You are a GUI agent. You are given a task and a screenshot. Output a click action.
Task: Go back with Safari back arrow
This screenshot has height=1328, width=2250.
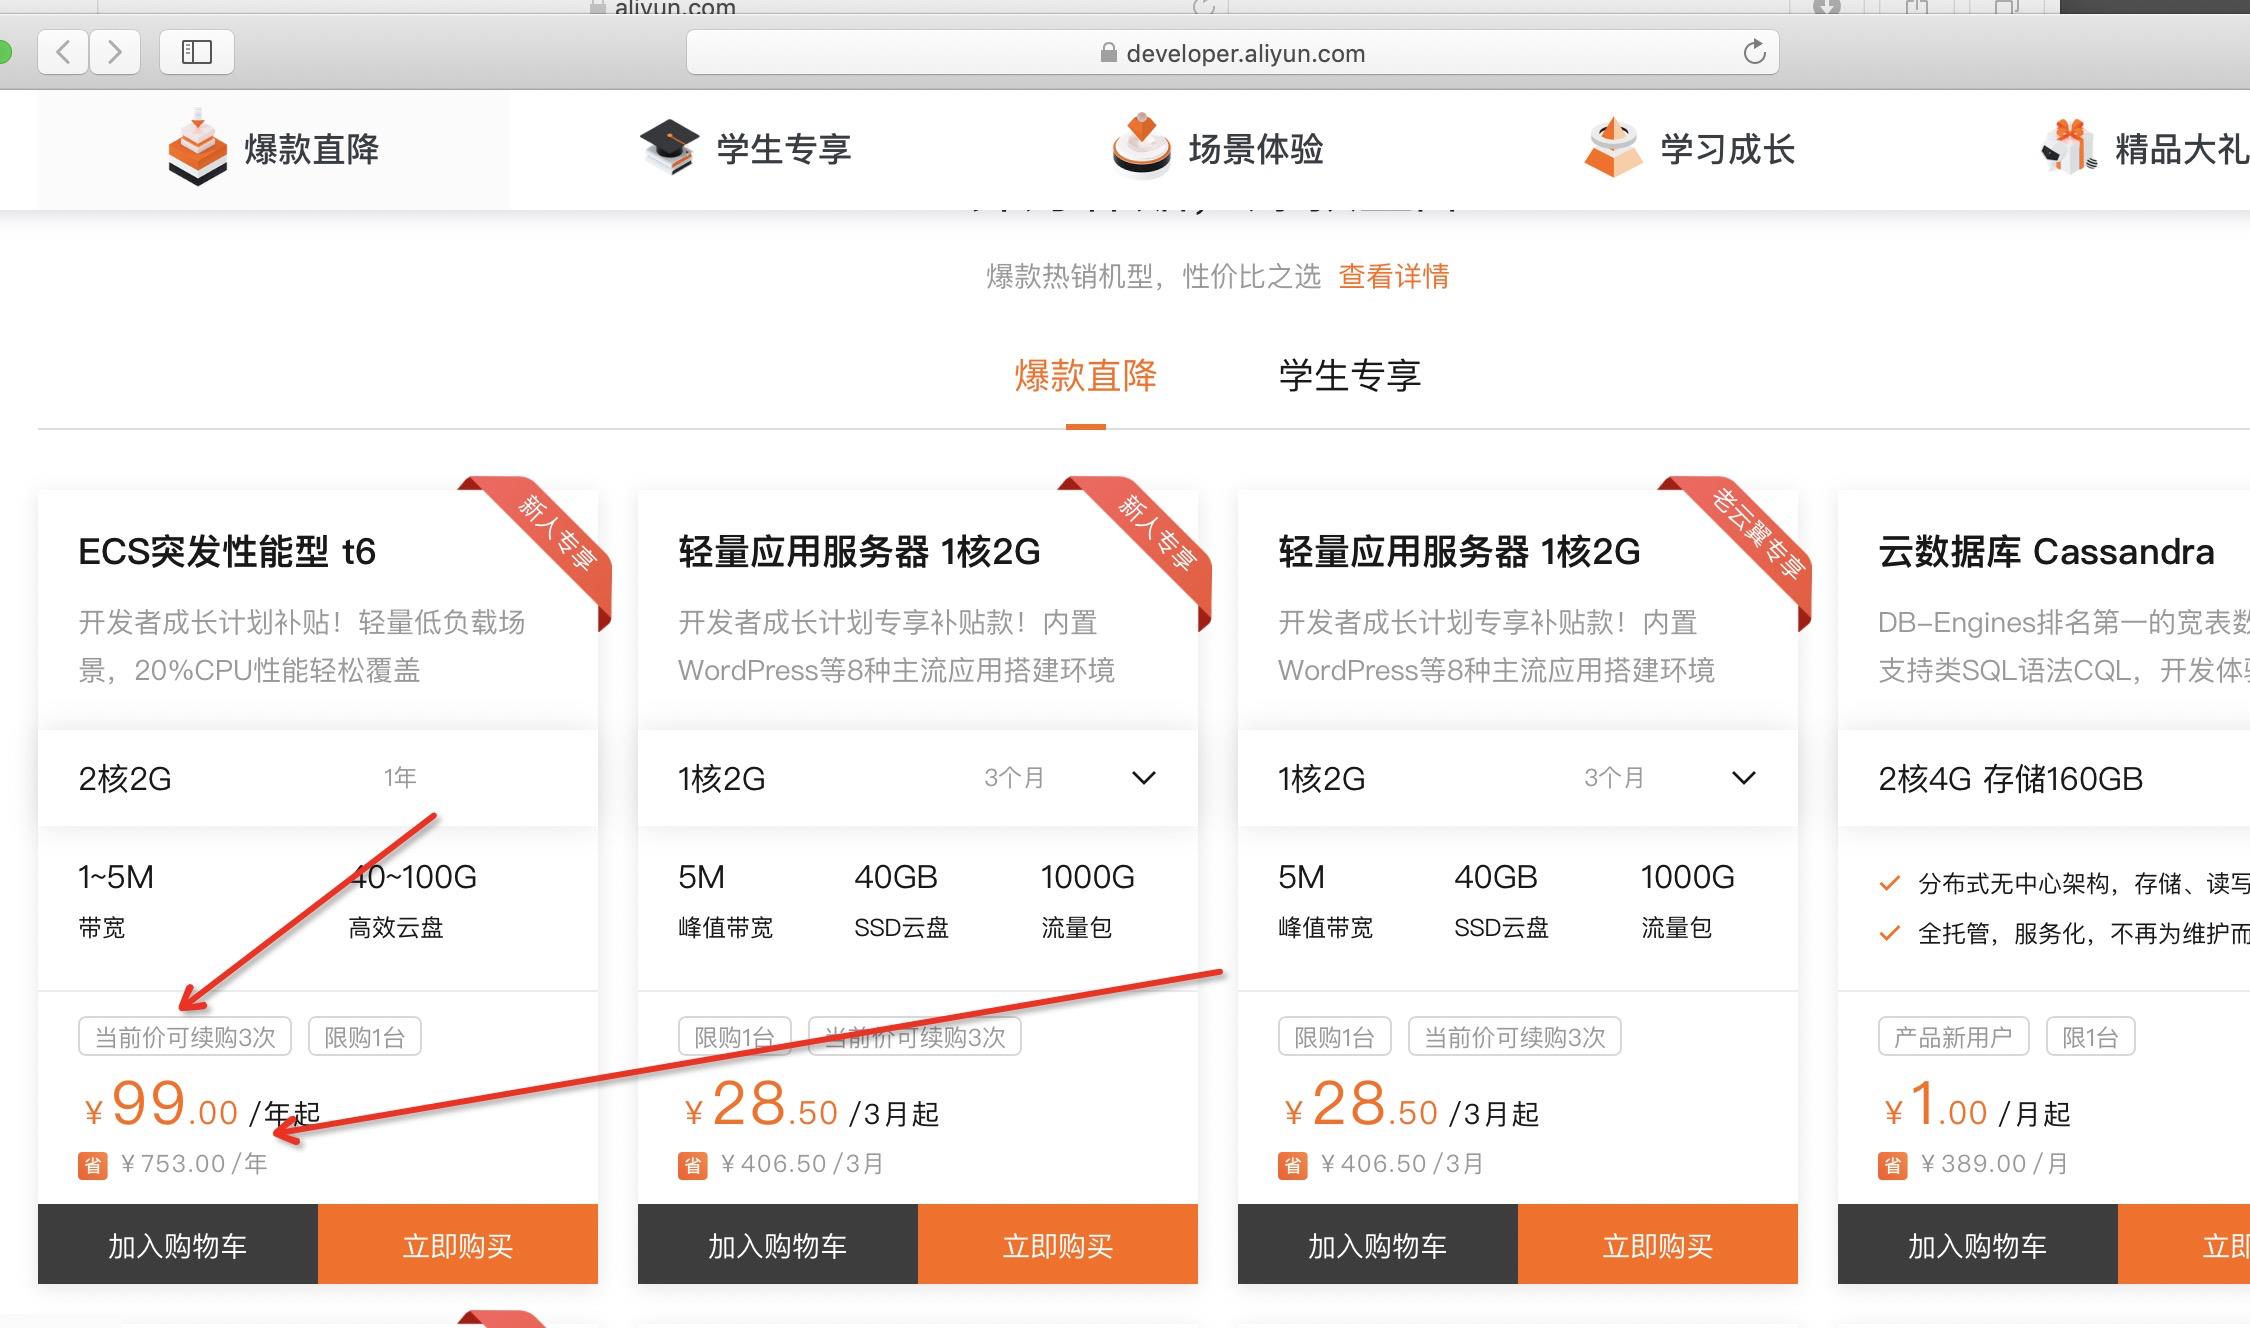pyautogui.click(x=63, y=52)
